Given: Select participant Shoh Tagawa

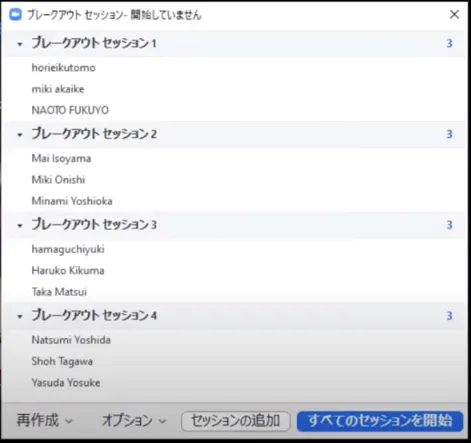Looking at the screenshot, I should [x=62, y=361].
